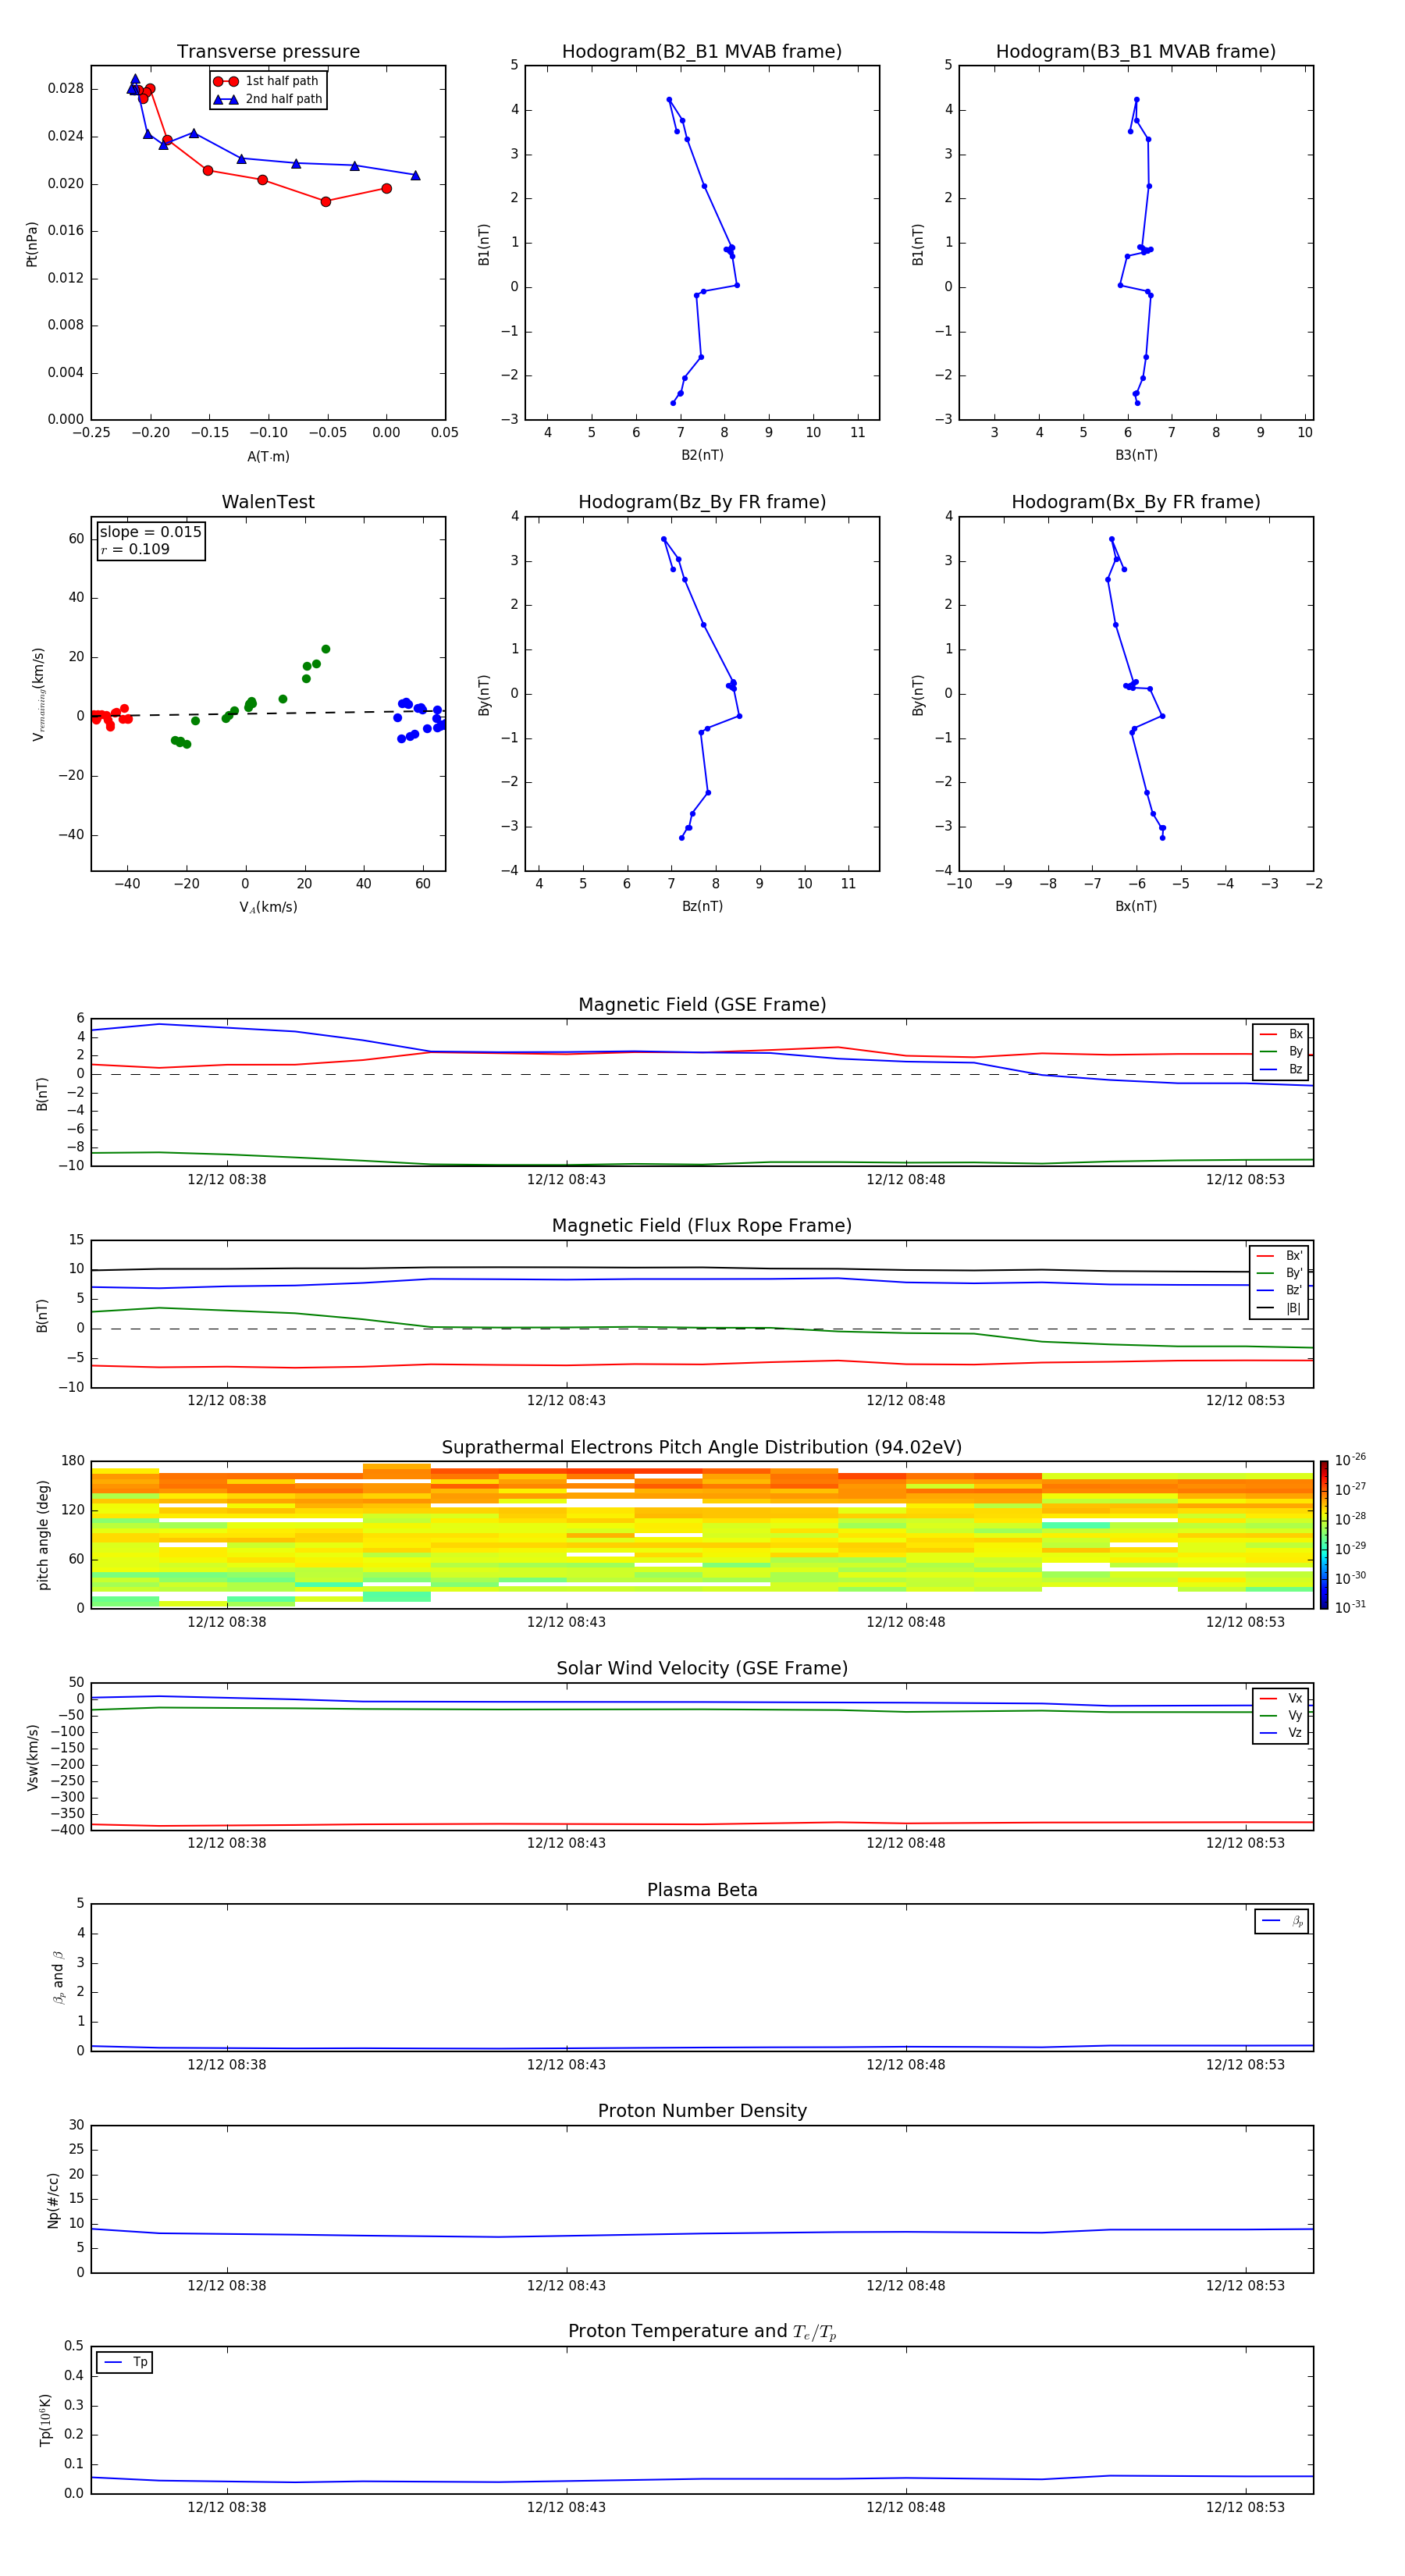Click the 'Vx' legend entry
The width and height of the screenshot is (1405, 2576).
pyautogui.click(x=1281, y=1699)
